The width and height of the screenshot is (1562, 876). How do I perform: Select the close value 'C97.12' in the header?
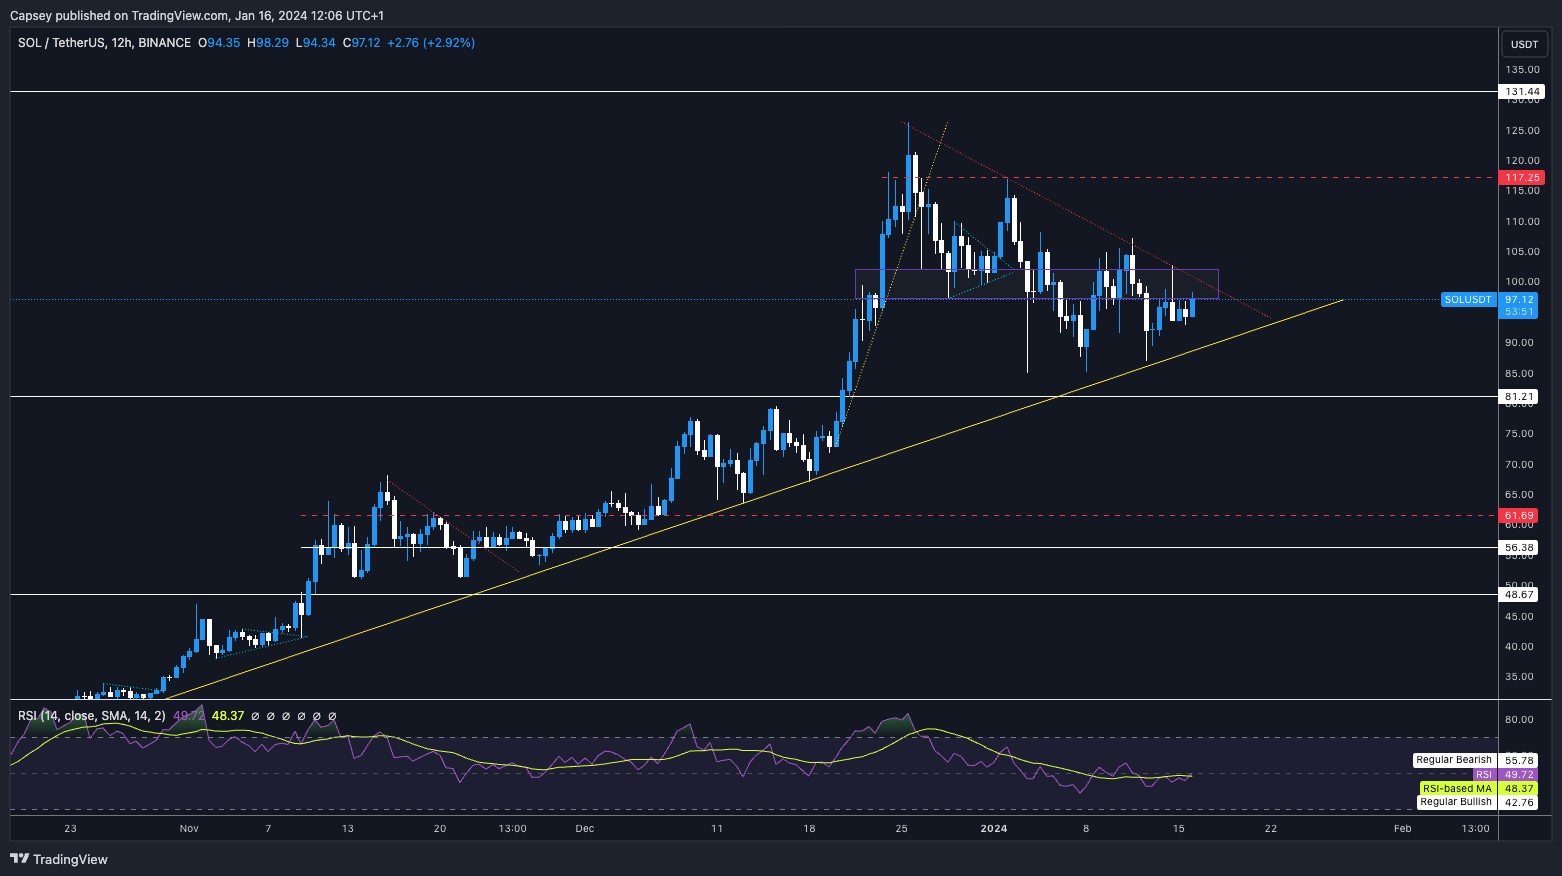click(362, 43)
